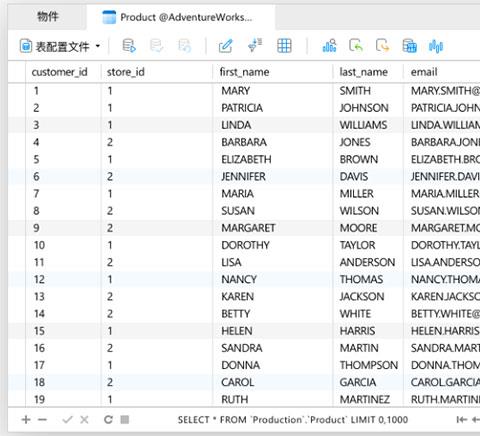Click the waveform chart icon at toolbar end

436,46
